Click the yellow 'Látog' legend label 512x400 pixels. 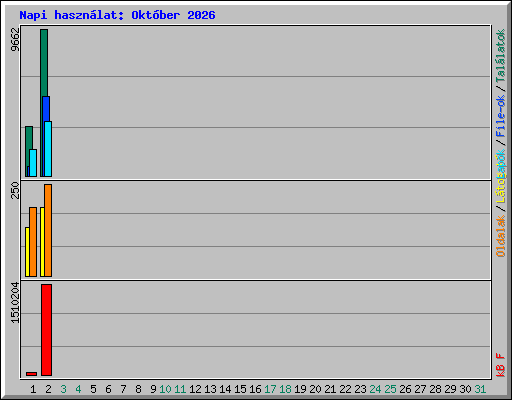[x=500, y=187]
